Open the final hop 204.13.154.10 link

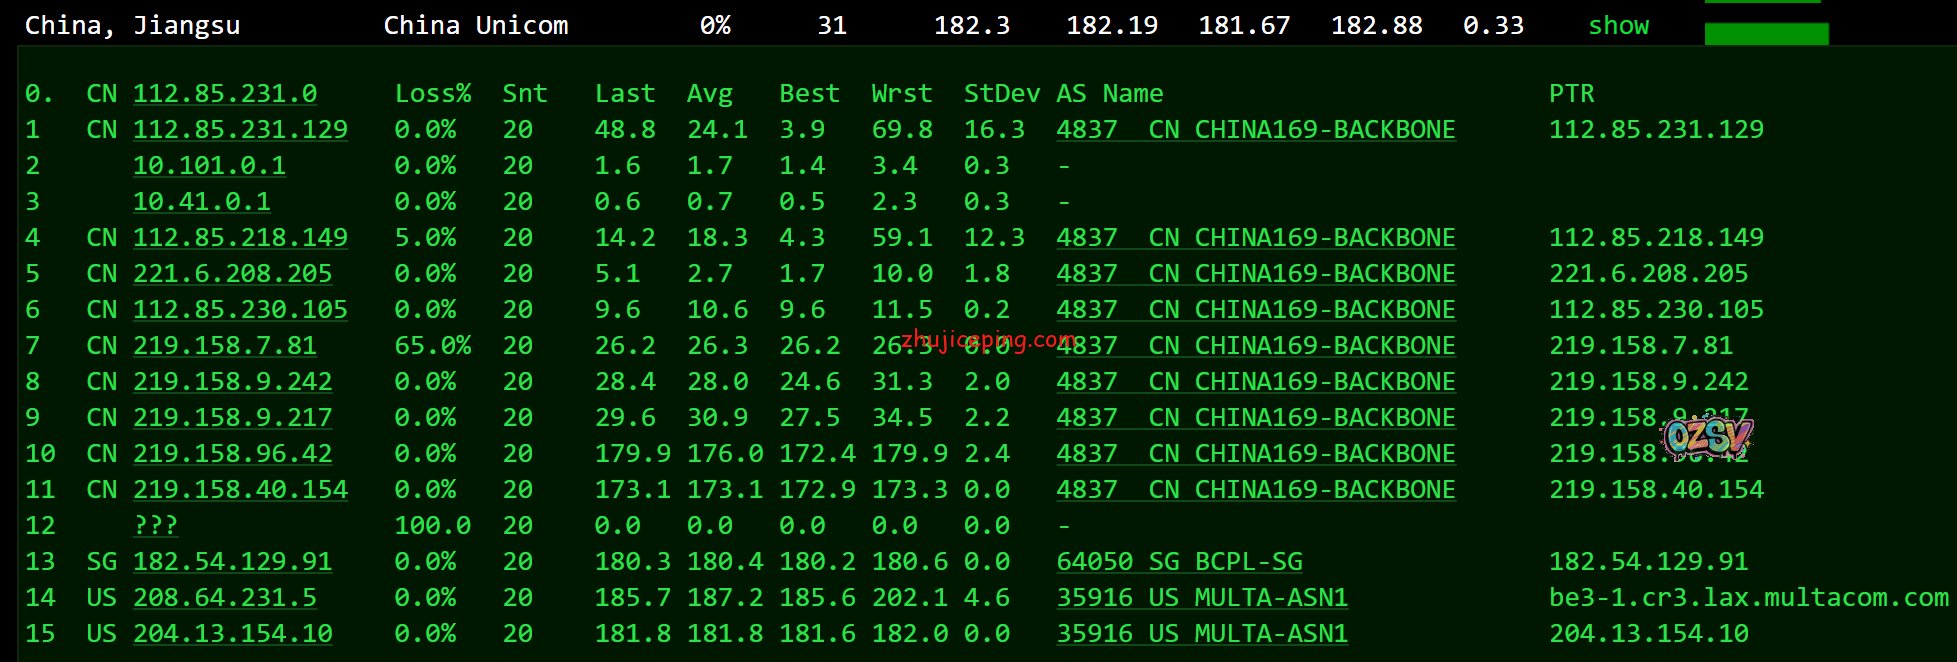click(x=232, y=634)
